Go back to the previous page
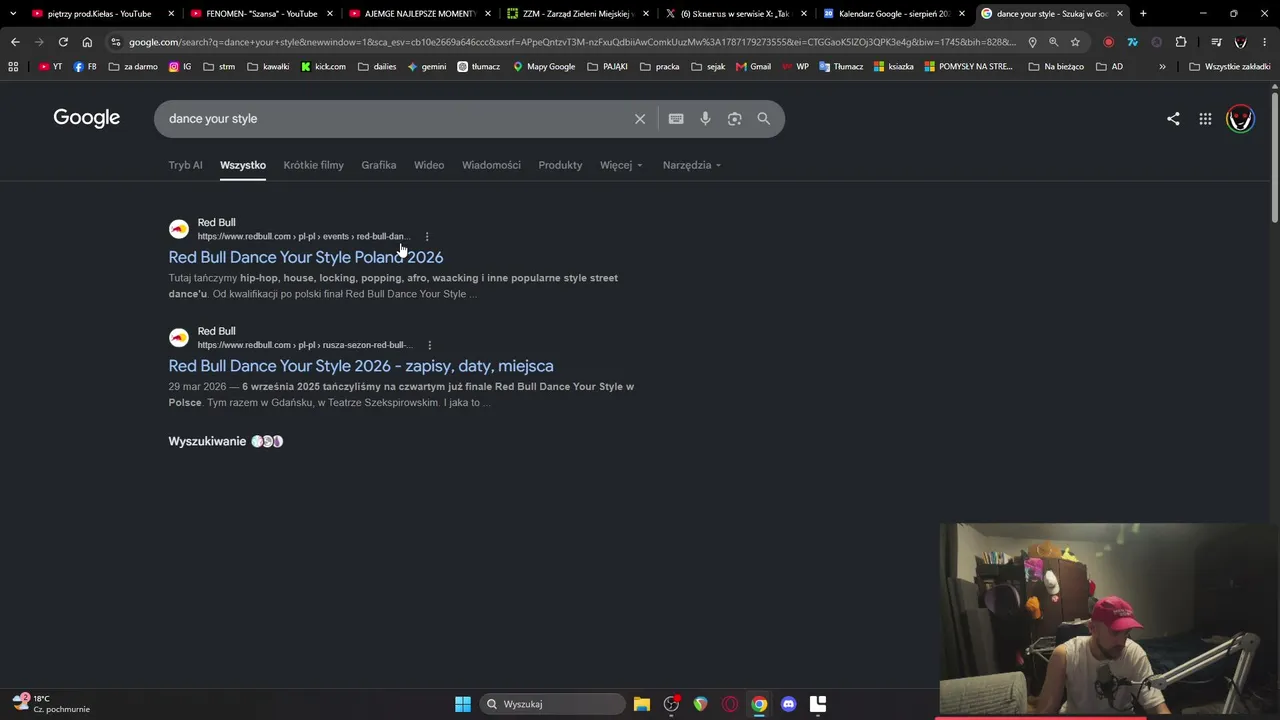 point(15,42)
